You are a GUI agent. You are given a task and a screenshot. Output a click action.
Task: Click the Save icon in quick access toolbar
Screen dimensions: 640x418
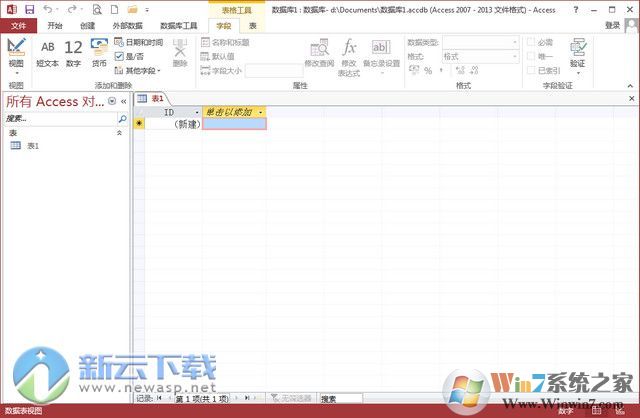coord(29,9)
